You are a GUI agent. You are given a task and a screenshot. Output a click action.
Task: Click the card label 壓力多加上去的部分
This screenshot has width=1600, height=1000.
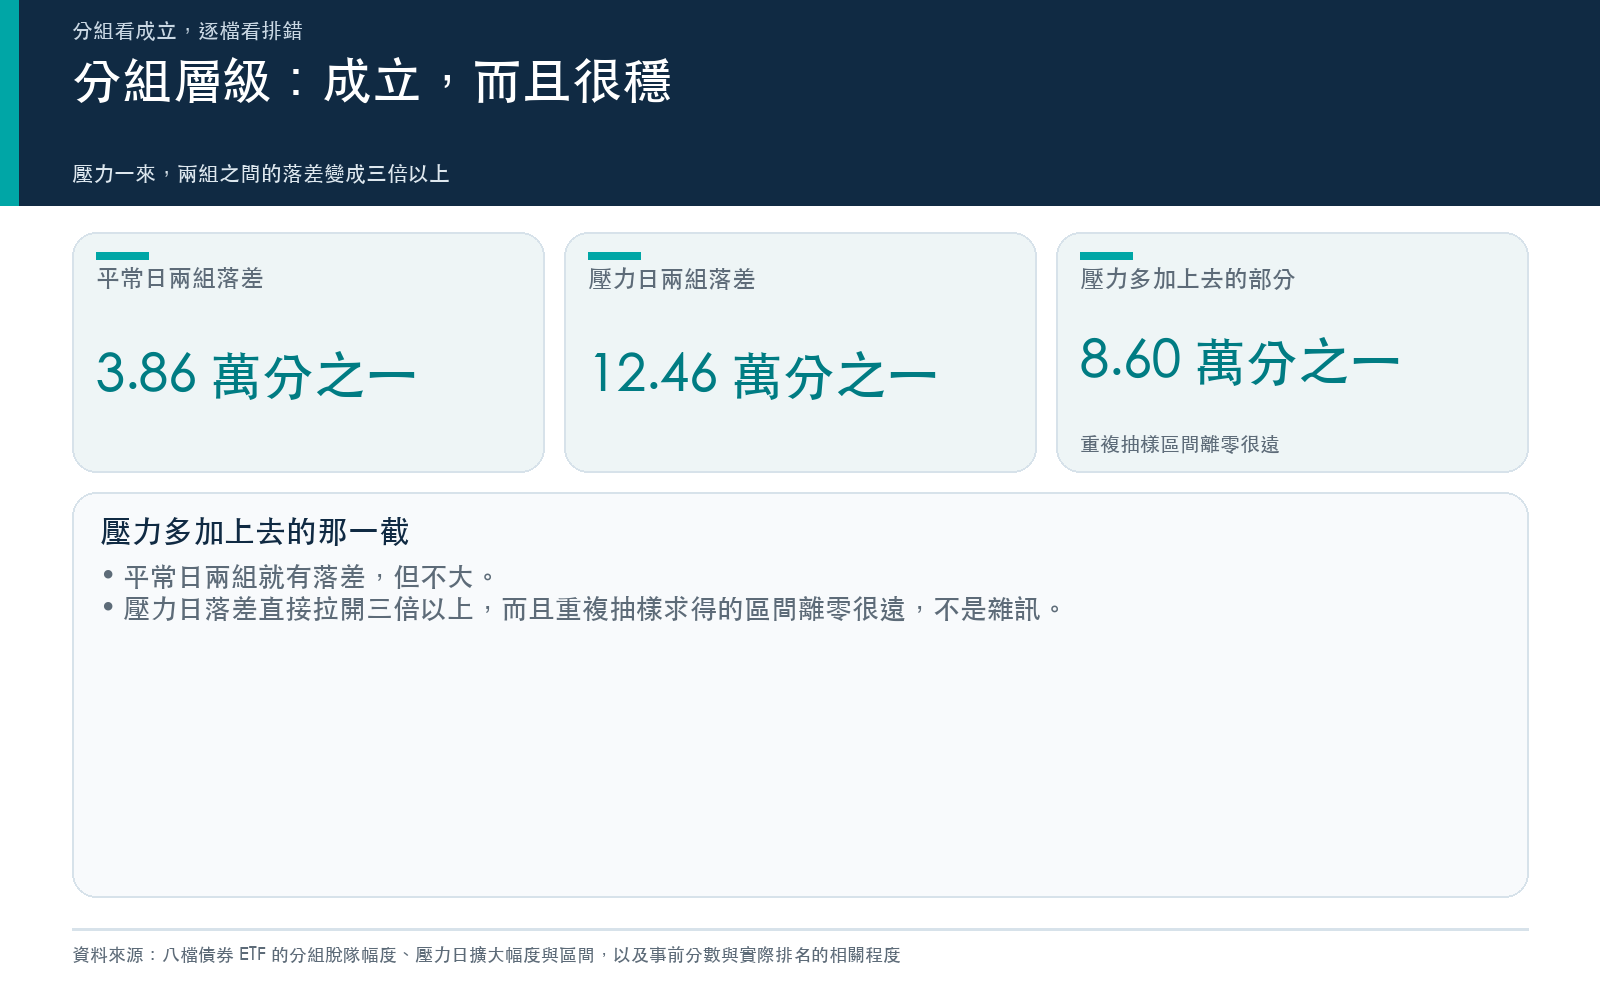(1188, 279)
